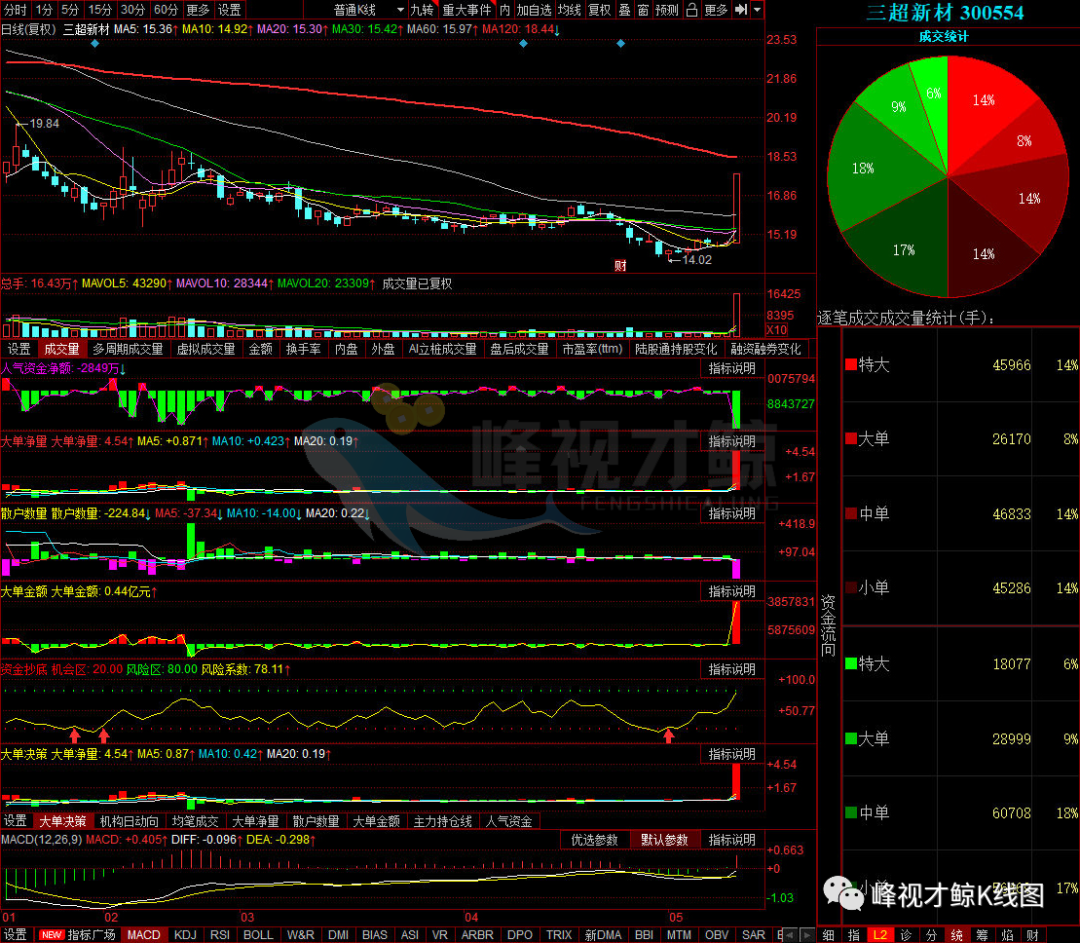Select the 分 tab at bottom right

[x=931, y=935]
